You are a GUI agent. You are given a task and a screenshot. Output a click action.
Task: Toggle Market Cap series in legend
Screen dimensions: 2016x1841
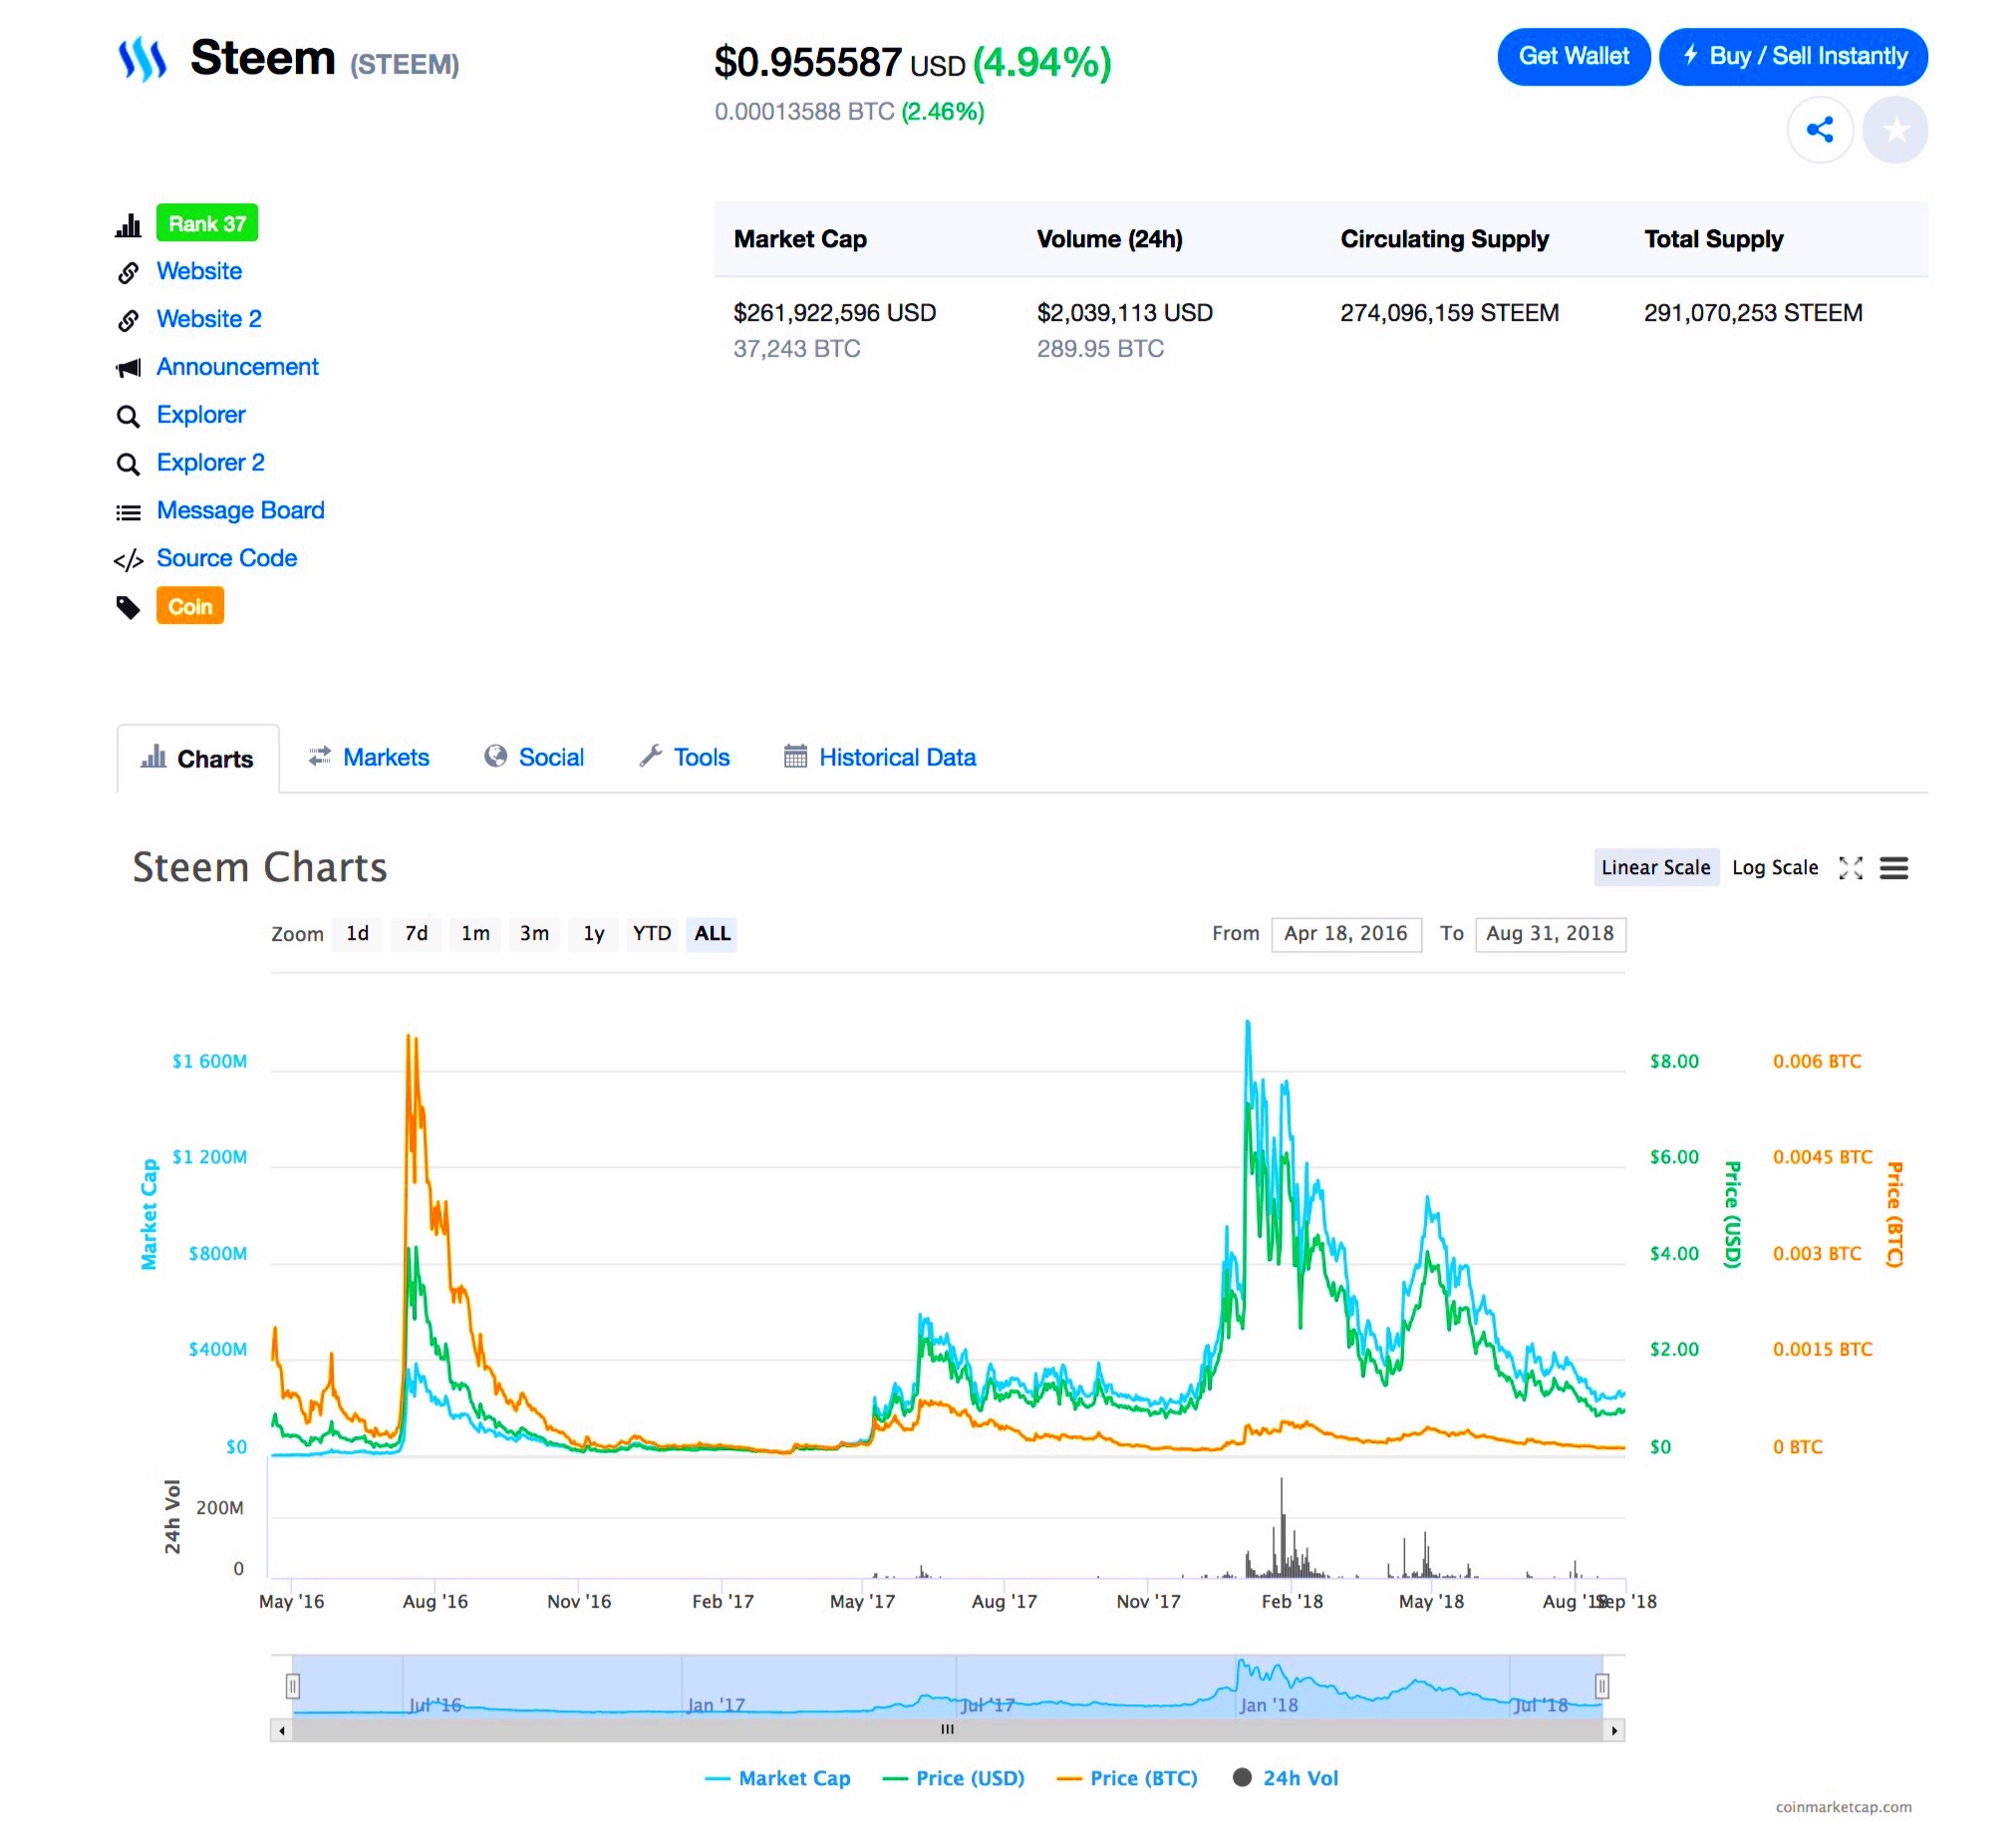[793, 1778]
